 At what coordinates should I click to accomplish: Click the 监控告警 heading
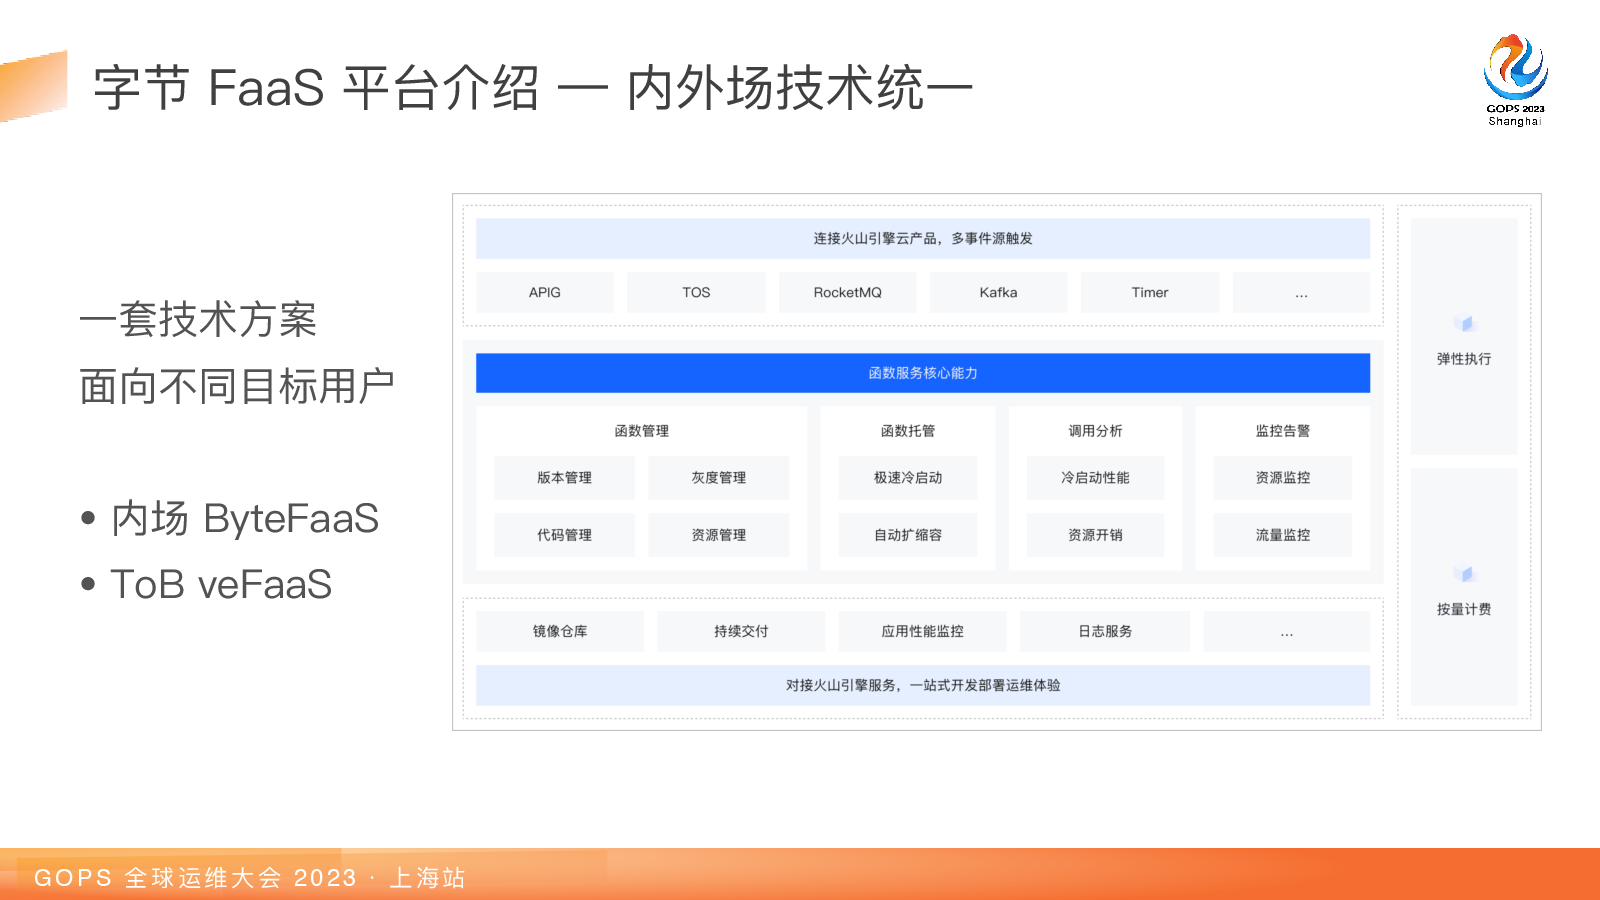tap(1283, 431)
